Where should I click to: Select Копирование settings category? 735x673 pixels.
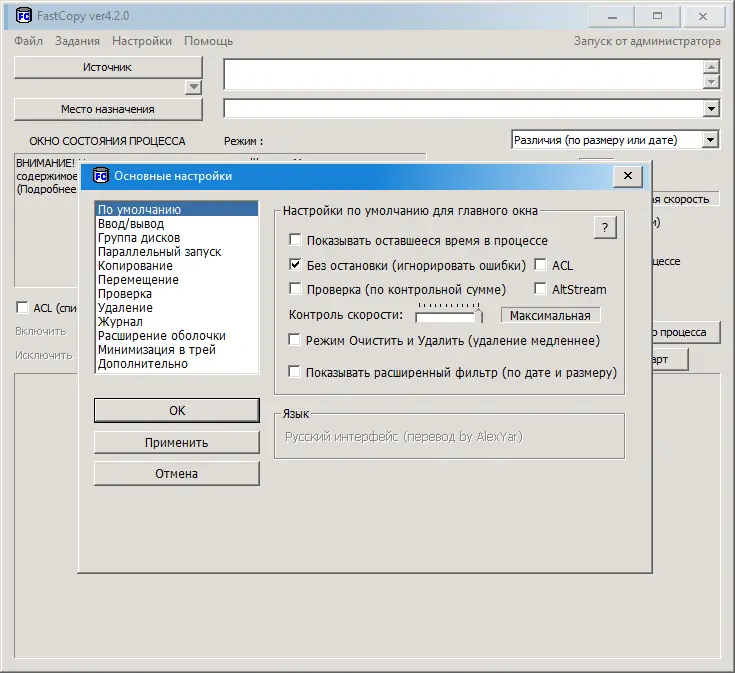click(x=176, y=266)
